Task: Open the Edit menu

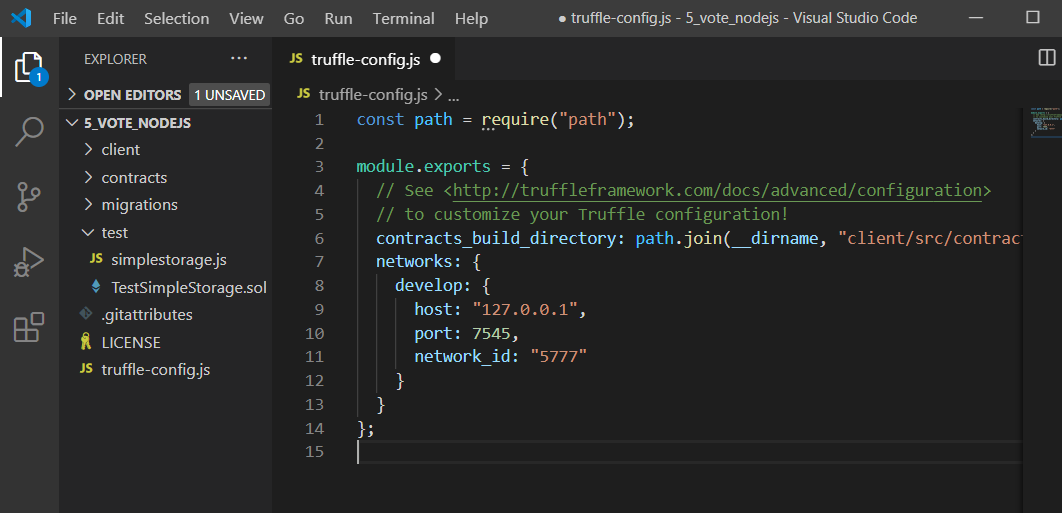Action: click(x=110, y=18)
